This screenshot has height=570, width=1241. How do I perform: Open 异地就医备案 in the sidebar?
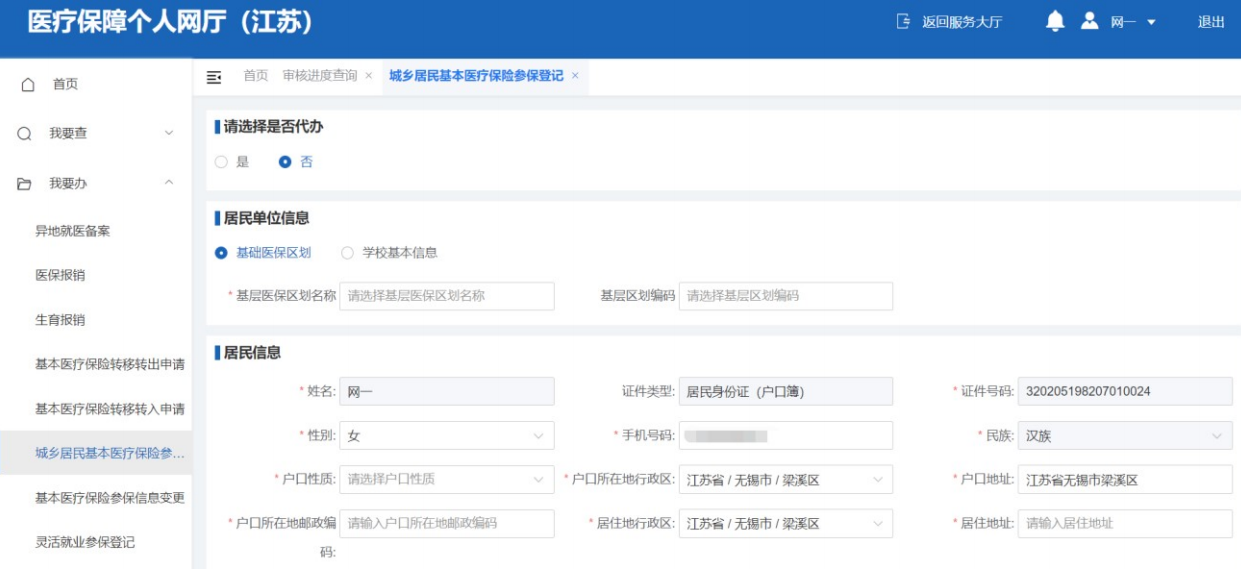coord(73,231)
